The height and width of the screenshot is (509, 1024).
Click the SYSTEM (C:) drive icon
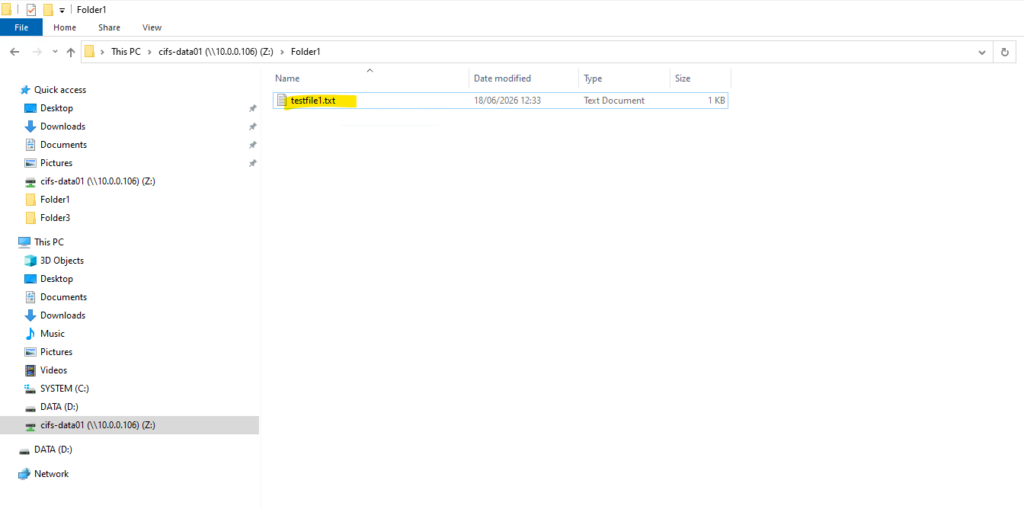tap(30, 388)
